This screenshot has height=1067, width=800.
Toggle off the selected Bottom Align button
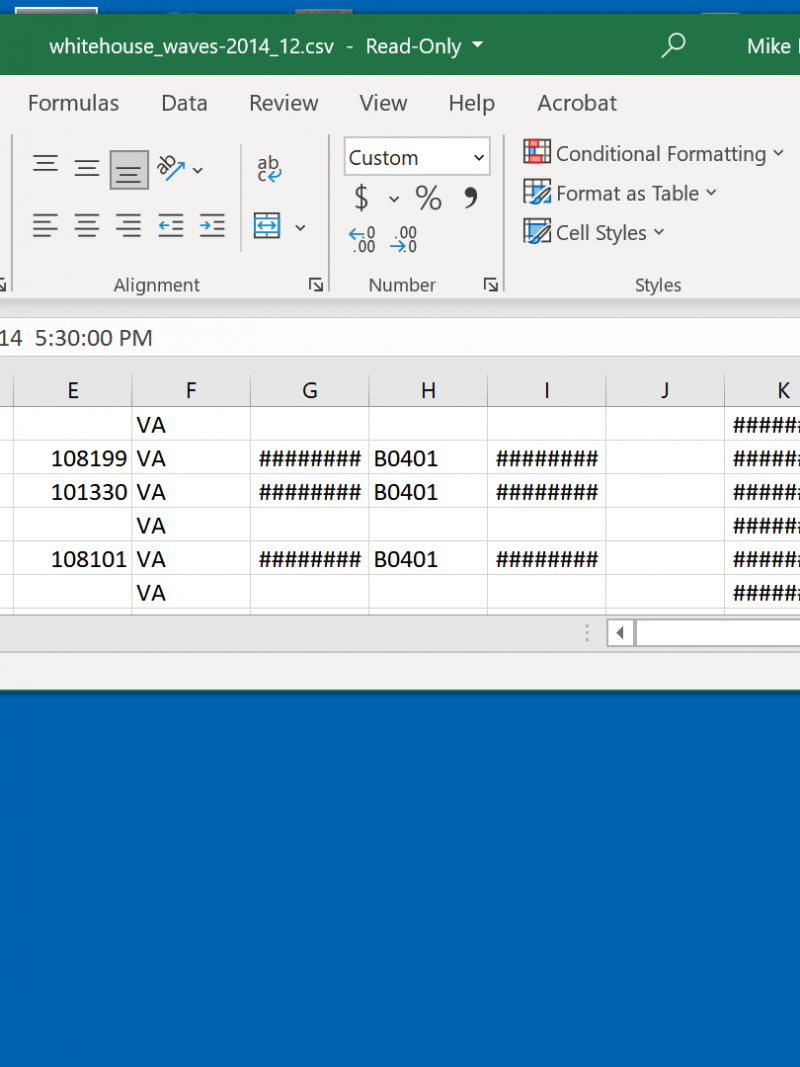click(x=129, y=169)
